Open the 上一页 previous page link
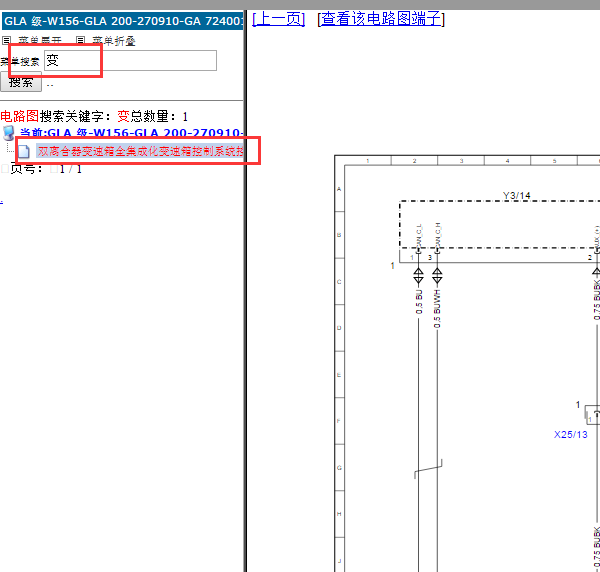Viewport: 600px width, 572px height. (x=279, y=18)
